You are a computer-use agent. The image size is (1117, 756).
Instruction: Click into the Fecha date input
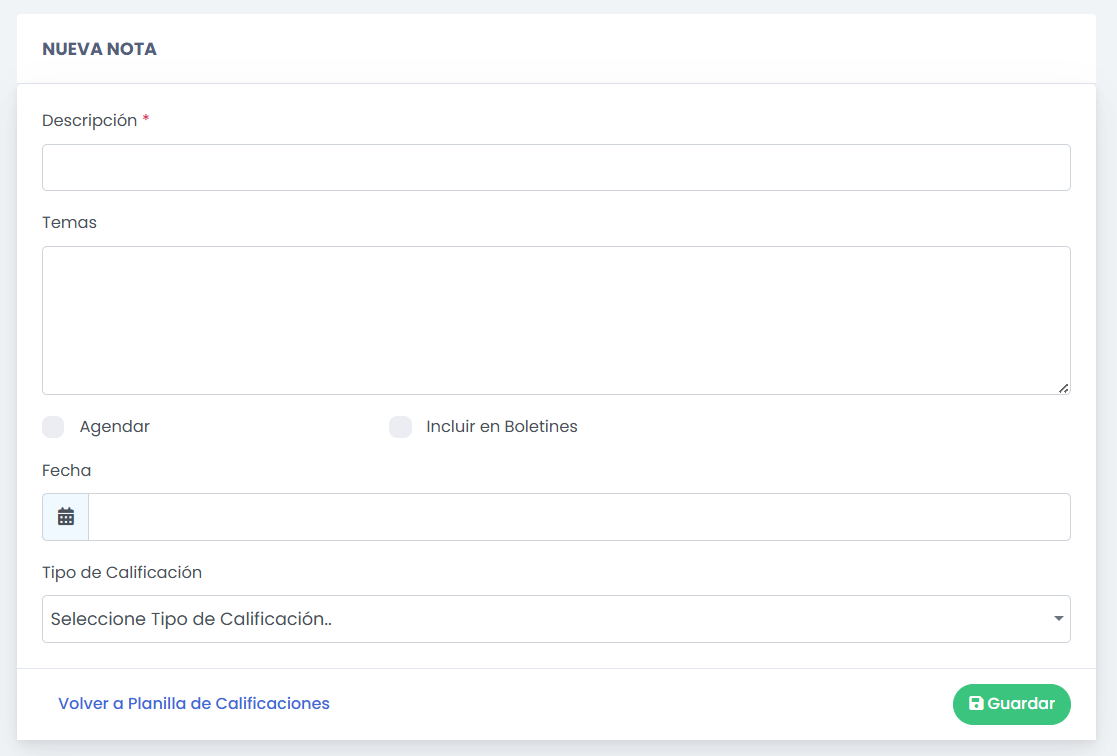[x=578, y=517]
